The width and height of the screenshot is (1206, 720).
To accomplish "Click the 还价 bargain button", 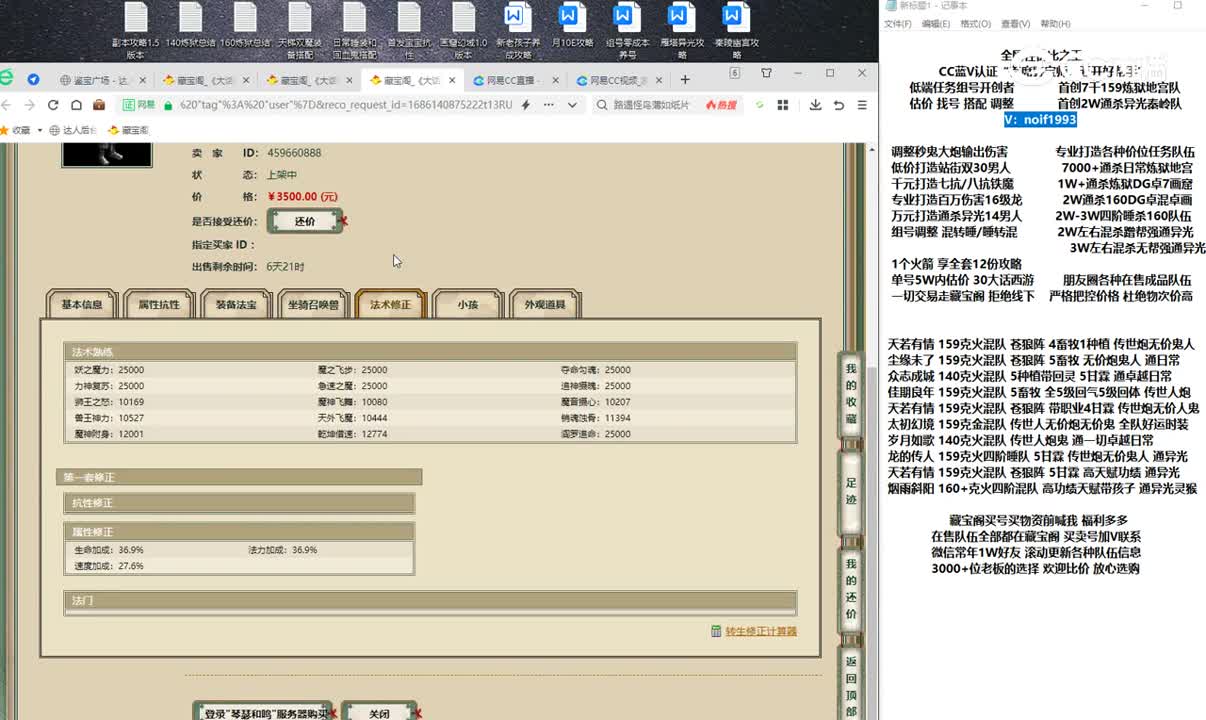I will (x=305, y=221).
